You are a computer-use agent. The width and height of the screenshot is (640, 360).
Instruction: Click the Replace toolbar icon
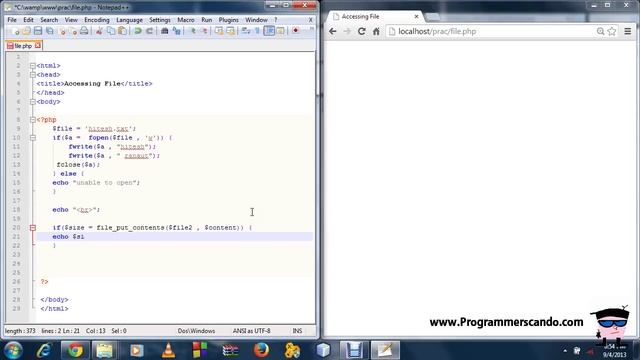[x=176, y=31]
